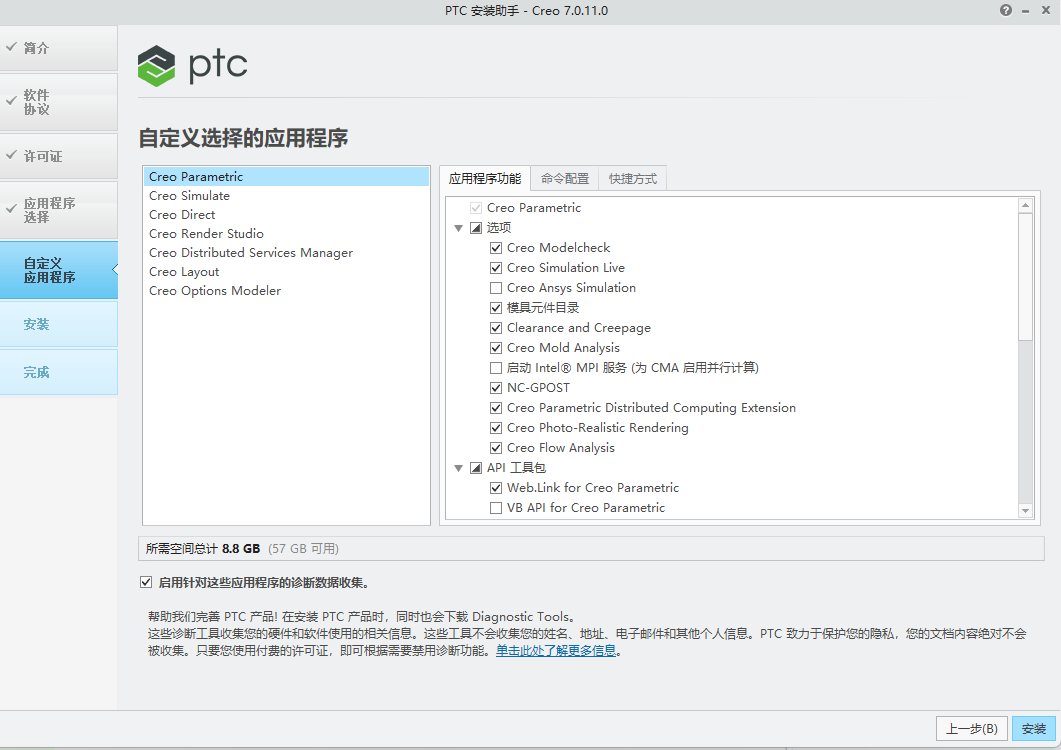Open the 单击此处了解更多信息 link
Viewport: 1061px width, 750px height.
[556, 650]
